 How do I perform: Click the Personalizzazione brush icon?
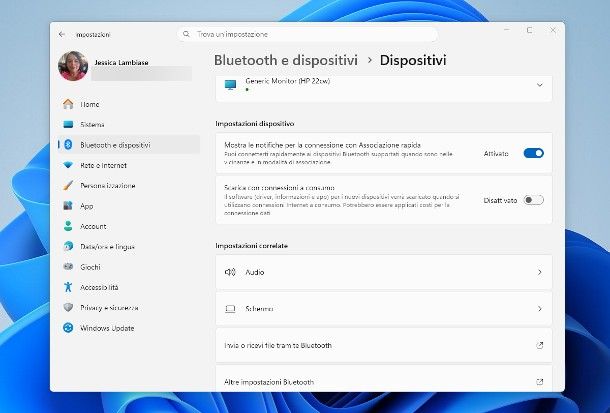[x=68, y=185]
